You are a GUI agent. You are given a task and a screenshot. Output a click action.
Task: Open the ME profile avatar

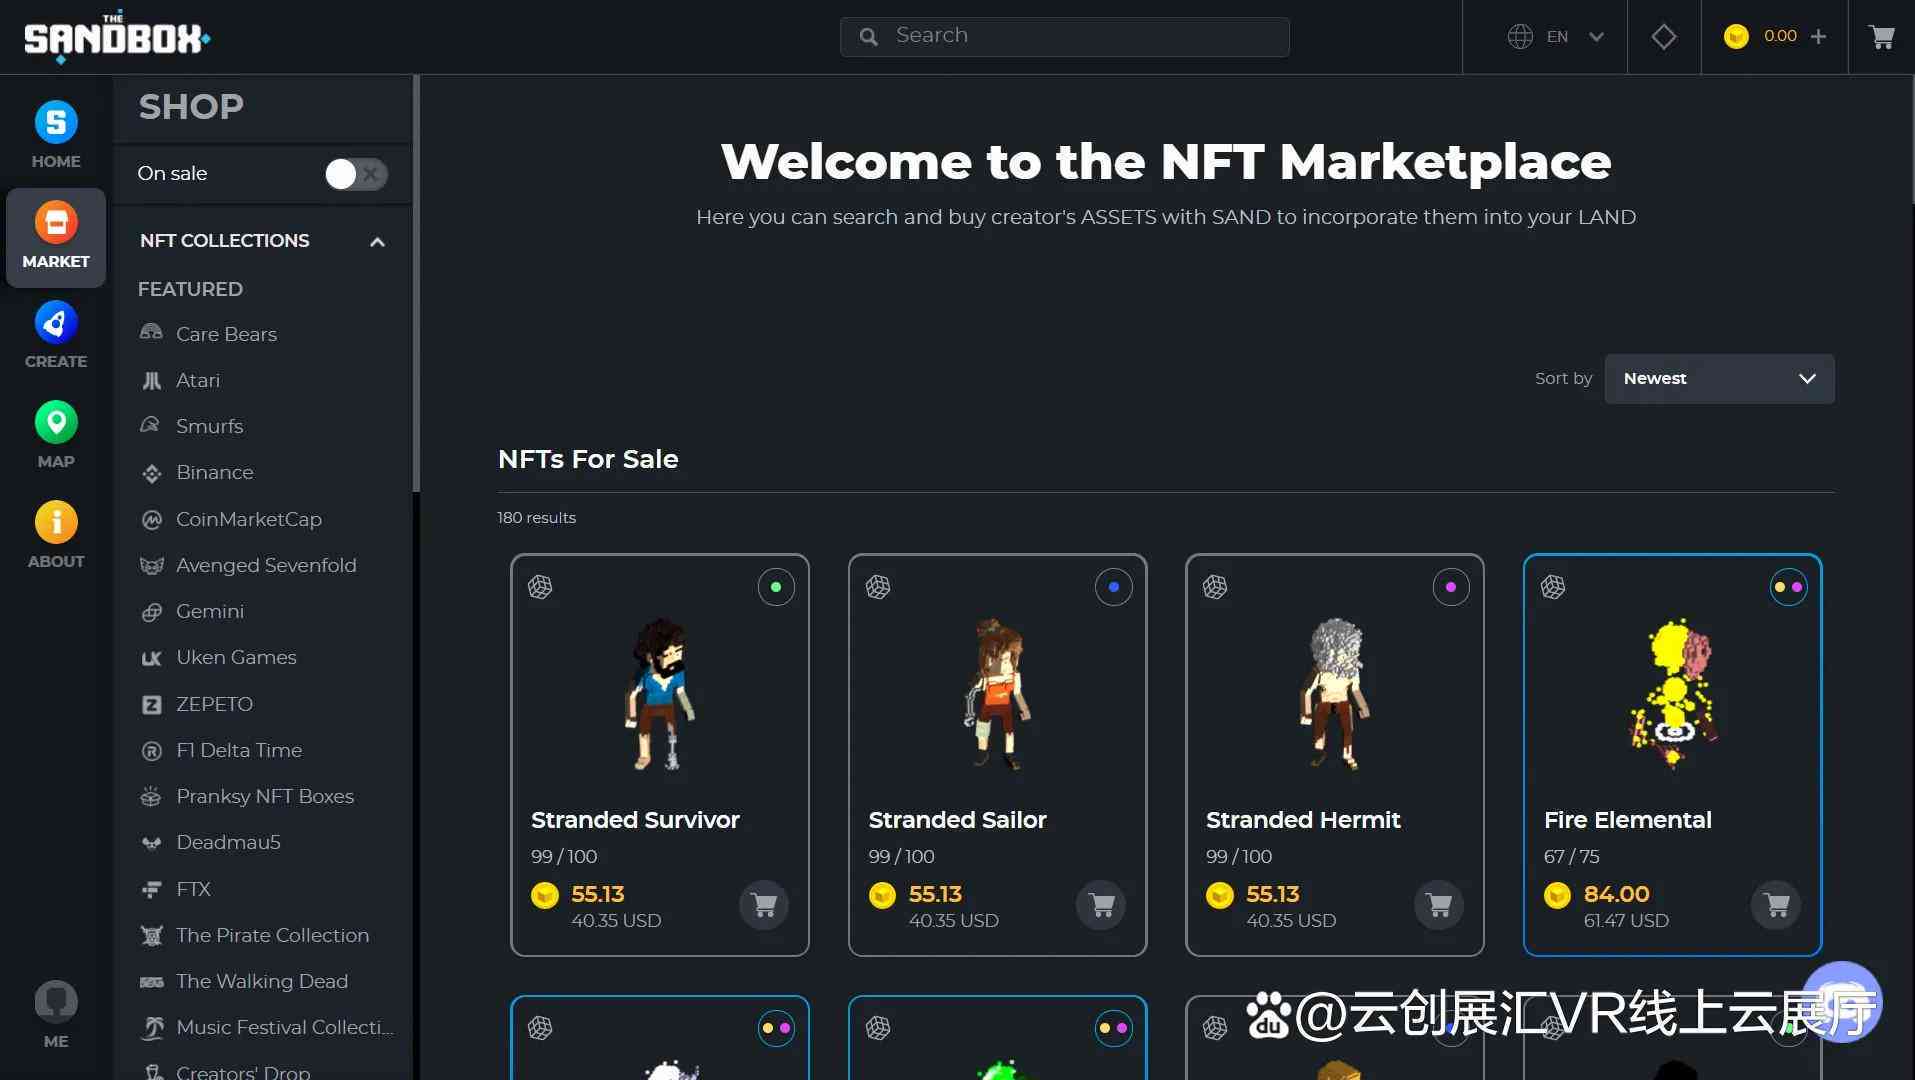(56, 1001)
